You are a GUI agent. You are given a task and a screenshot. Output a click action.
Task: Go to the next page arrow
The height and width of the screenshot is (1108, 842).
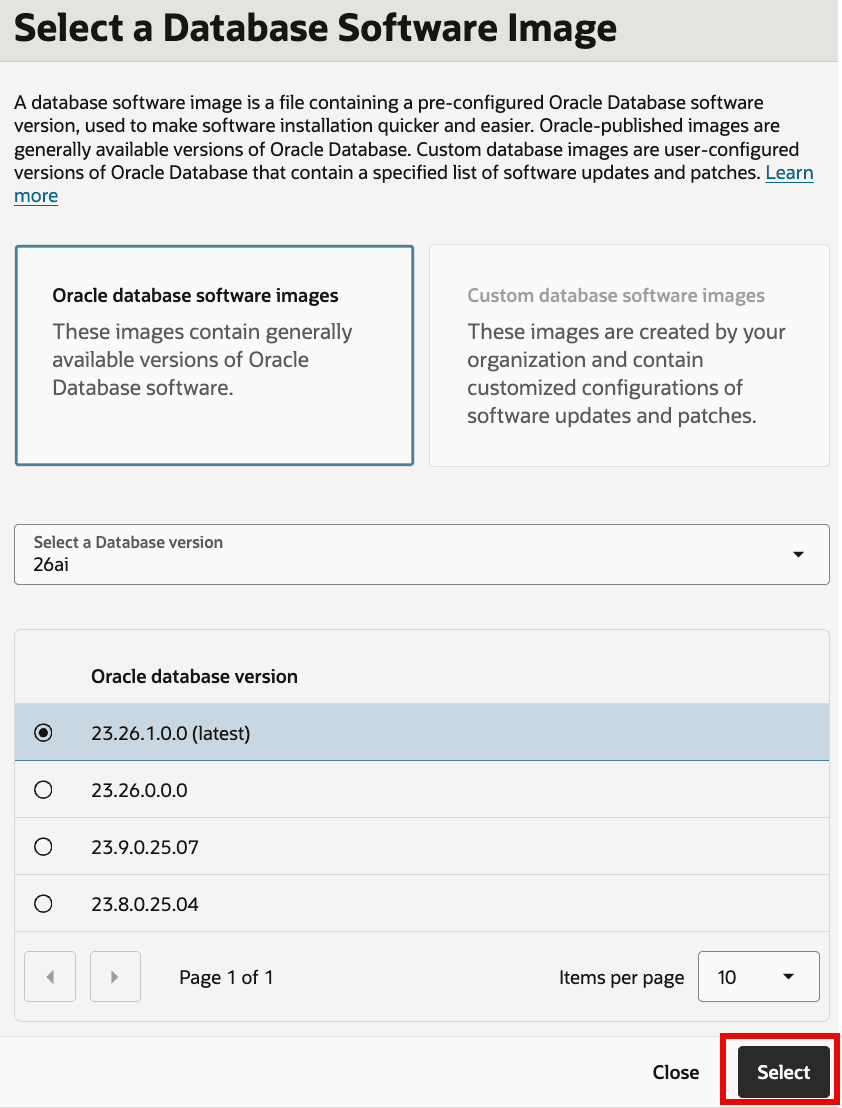(115, 977)
